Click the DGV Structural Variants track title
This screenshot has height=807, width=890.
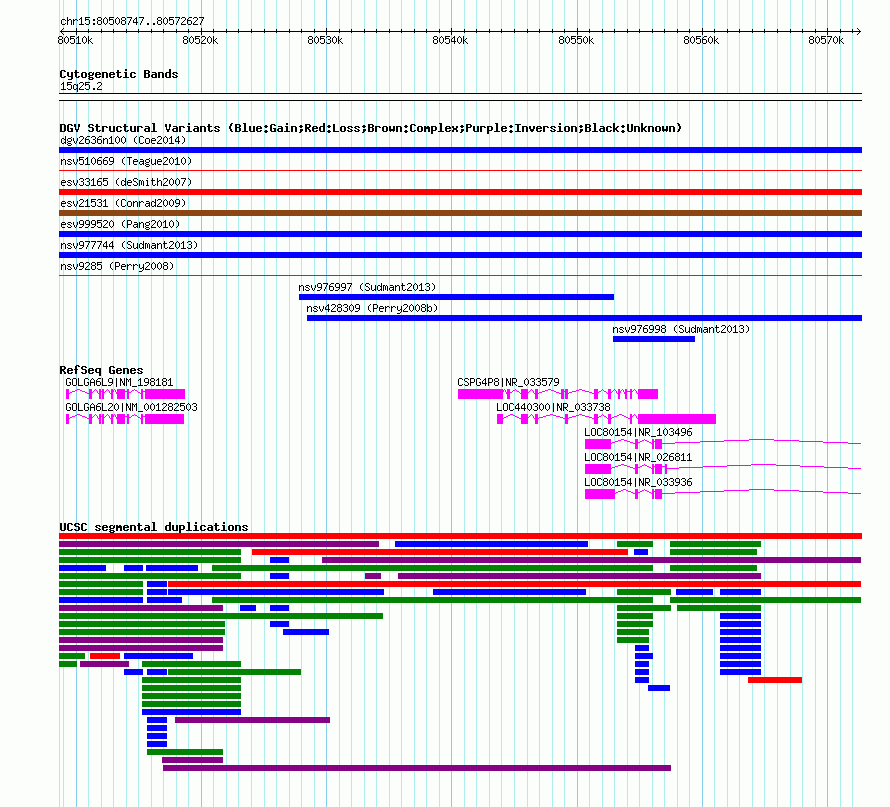[x=370, y=128]
